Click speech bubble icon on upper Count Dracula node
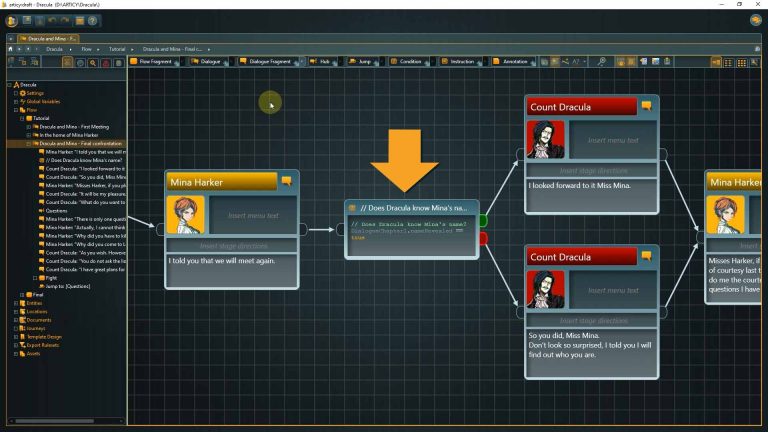The image size is (768, 432). point(647,106)
